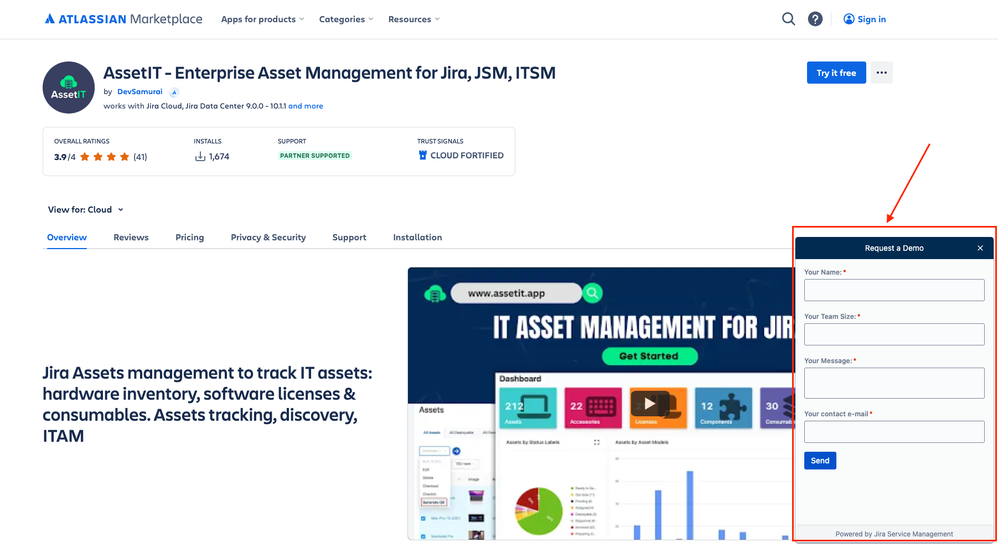The width and height of the screenshot is (998, 547).
Task: Expand Apps for products menu
Action: 262,19
